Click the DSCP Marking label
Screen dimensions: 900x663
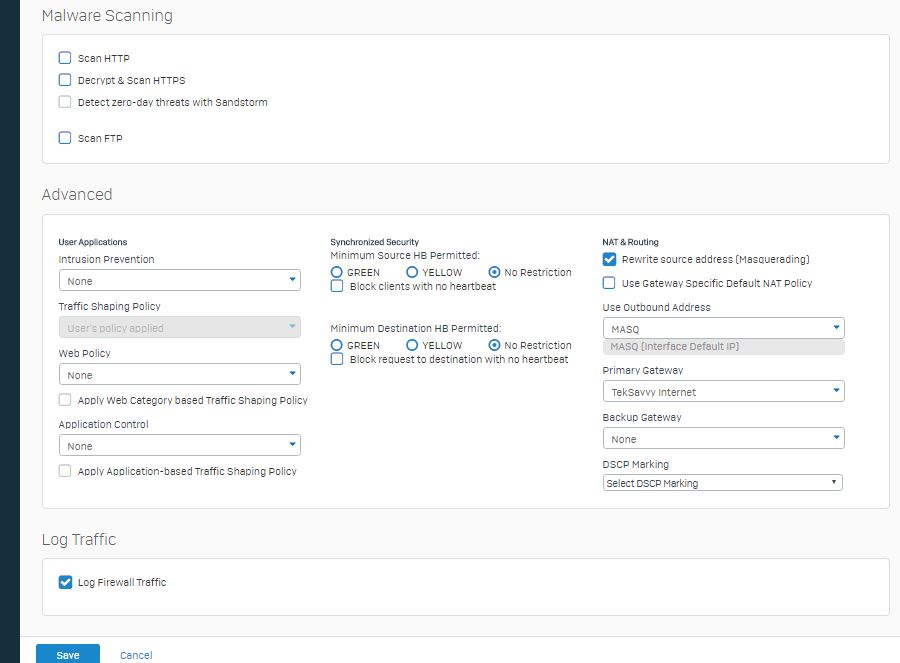(x=635, y=464)
